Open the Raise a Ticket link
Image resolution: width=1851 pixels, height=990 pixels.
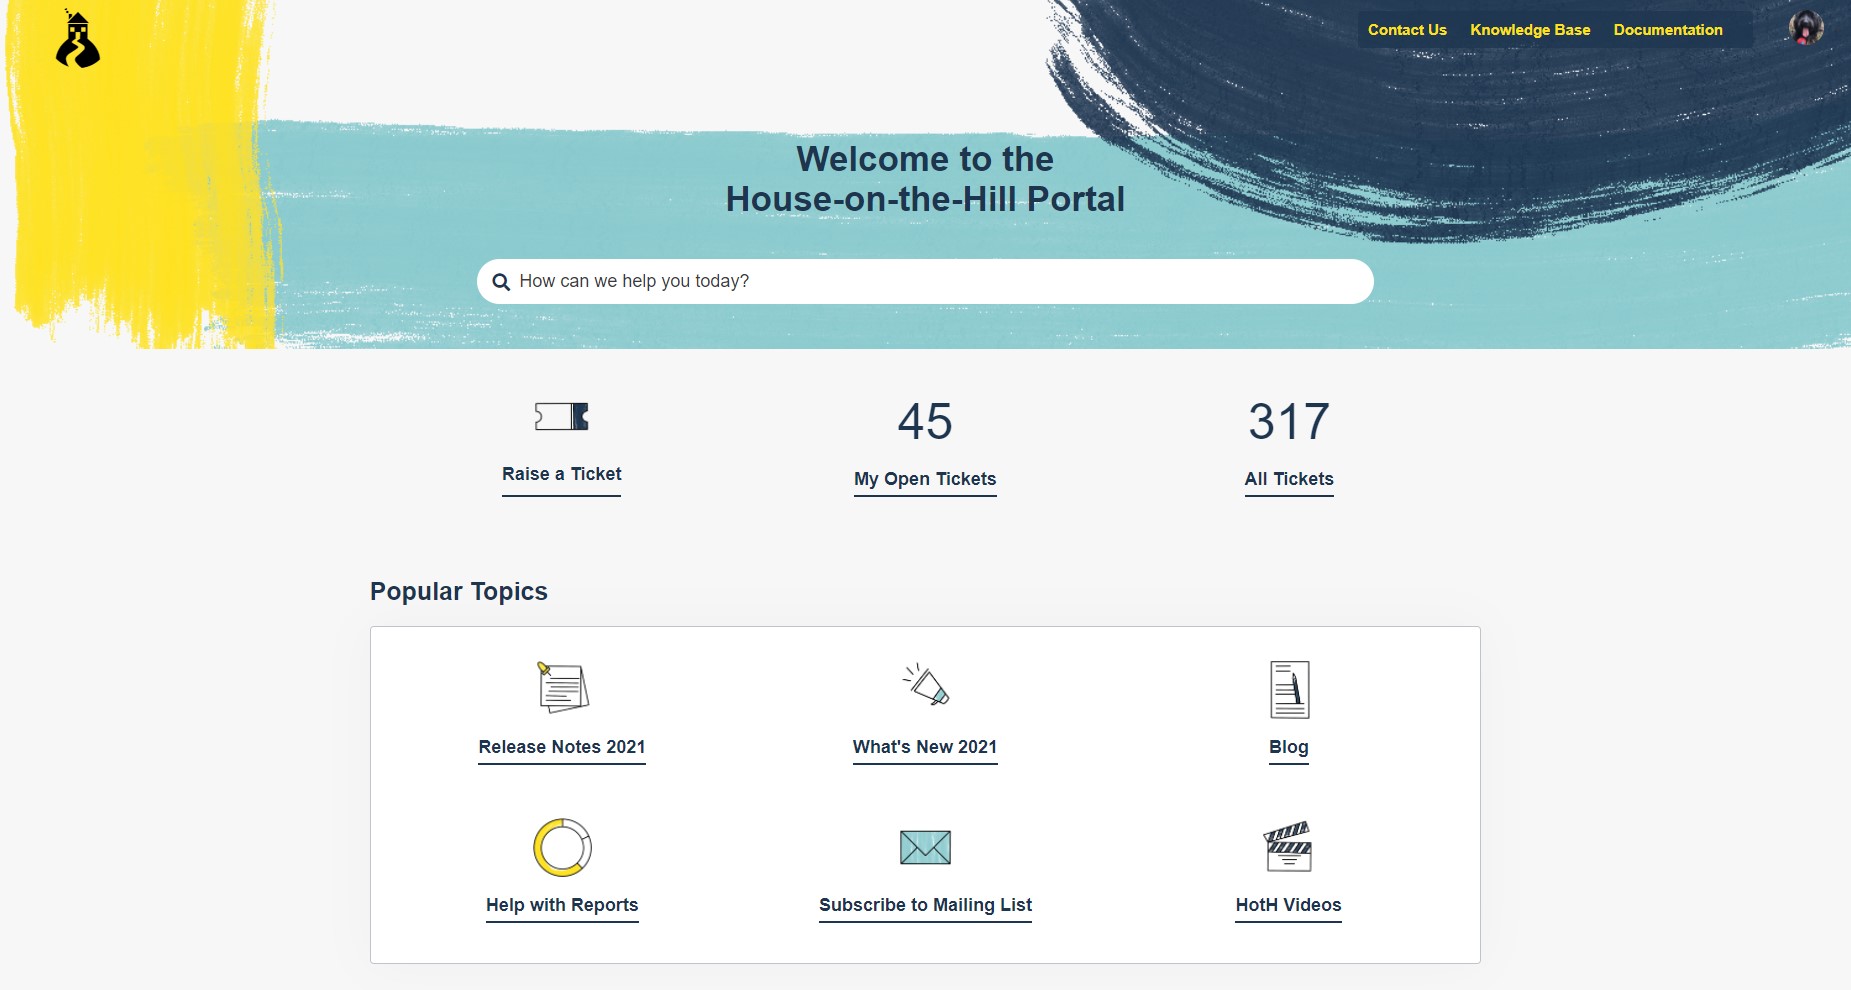561,474
